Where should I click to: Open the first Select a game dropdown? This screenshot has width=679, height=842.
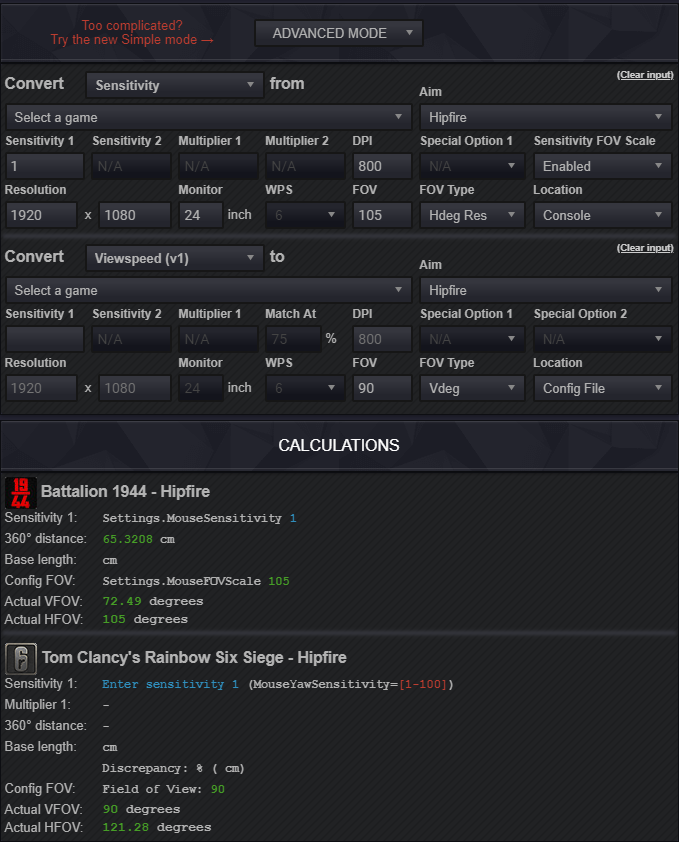tap(209, 117)
